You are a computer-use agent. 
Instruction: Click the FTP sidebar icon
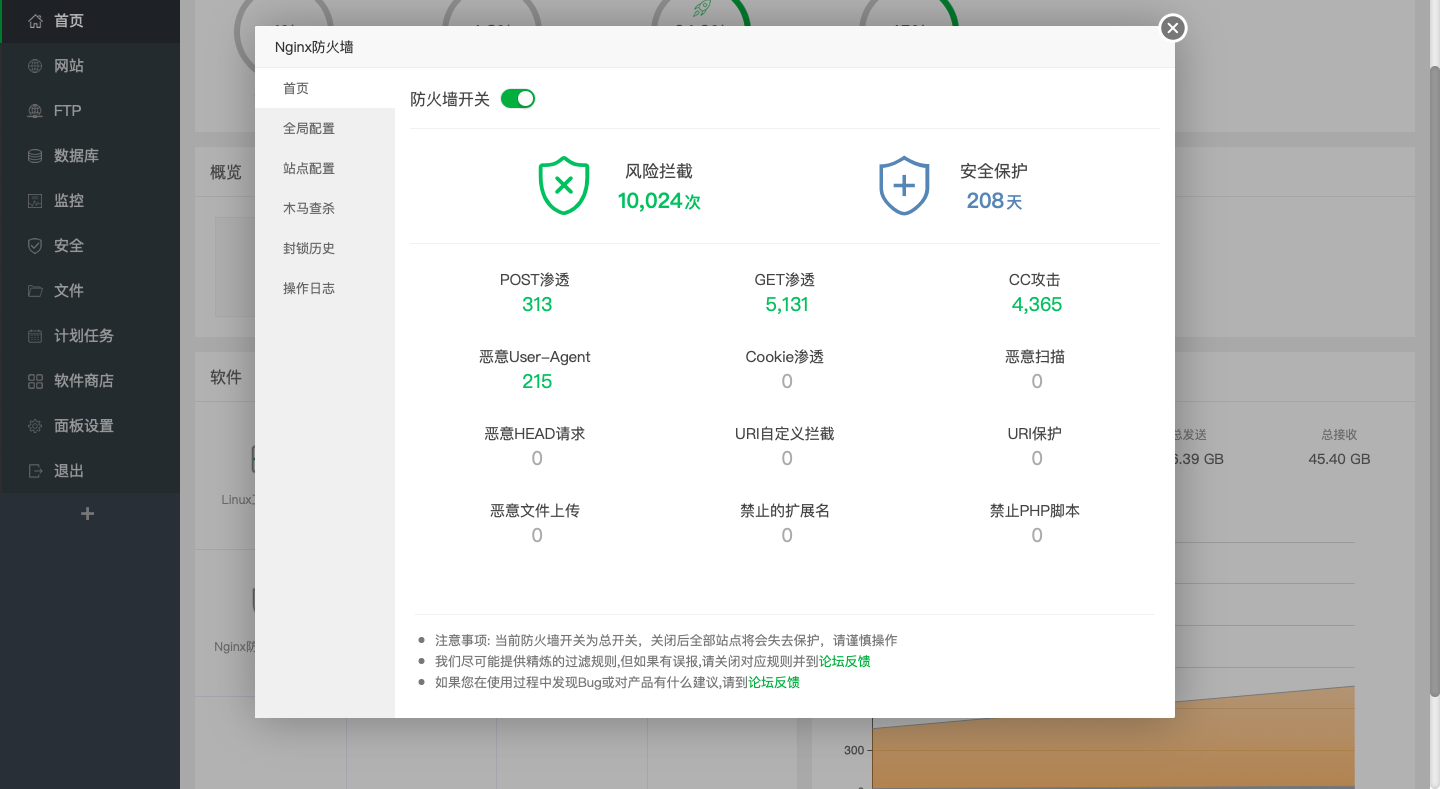[x=35, y=111]
